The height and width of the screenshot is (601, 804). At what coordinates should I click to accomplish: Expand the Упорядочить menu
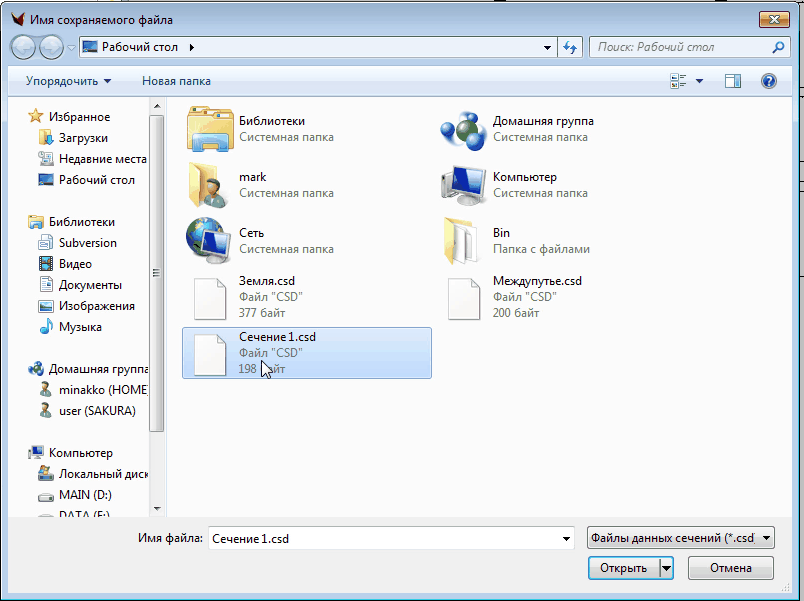click(68, 81)
